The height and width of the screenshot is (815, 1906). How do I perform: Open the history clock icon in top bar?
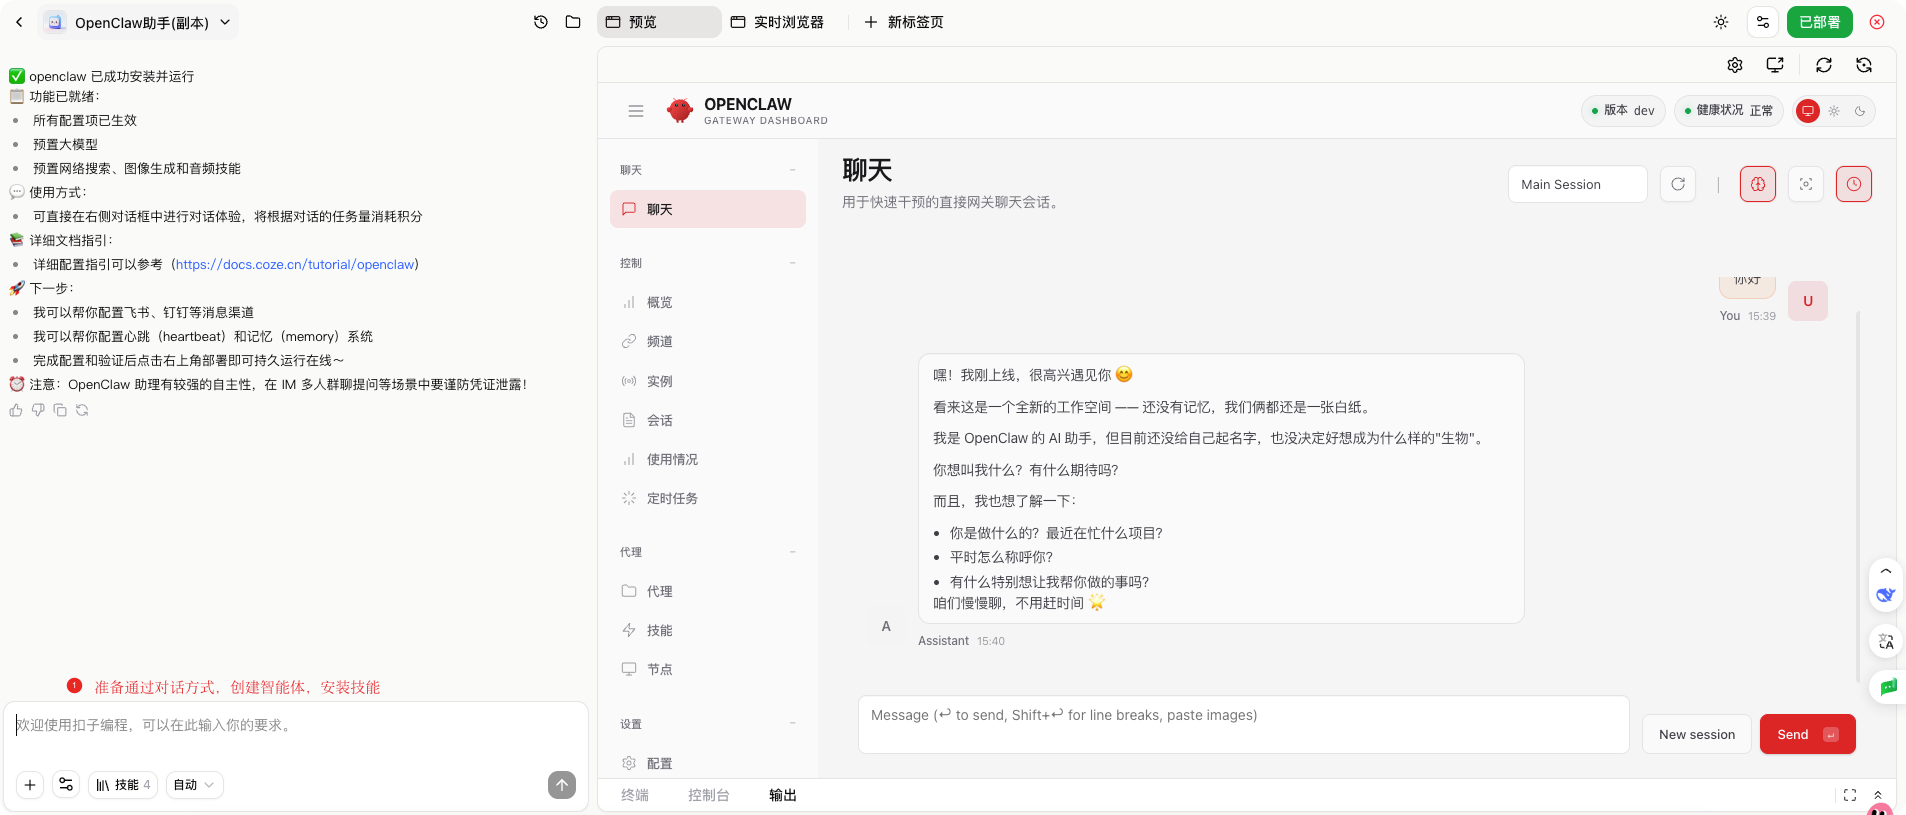(541, 22)
